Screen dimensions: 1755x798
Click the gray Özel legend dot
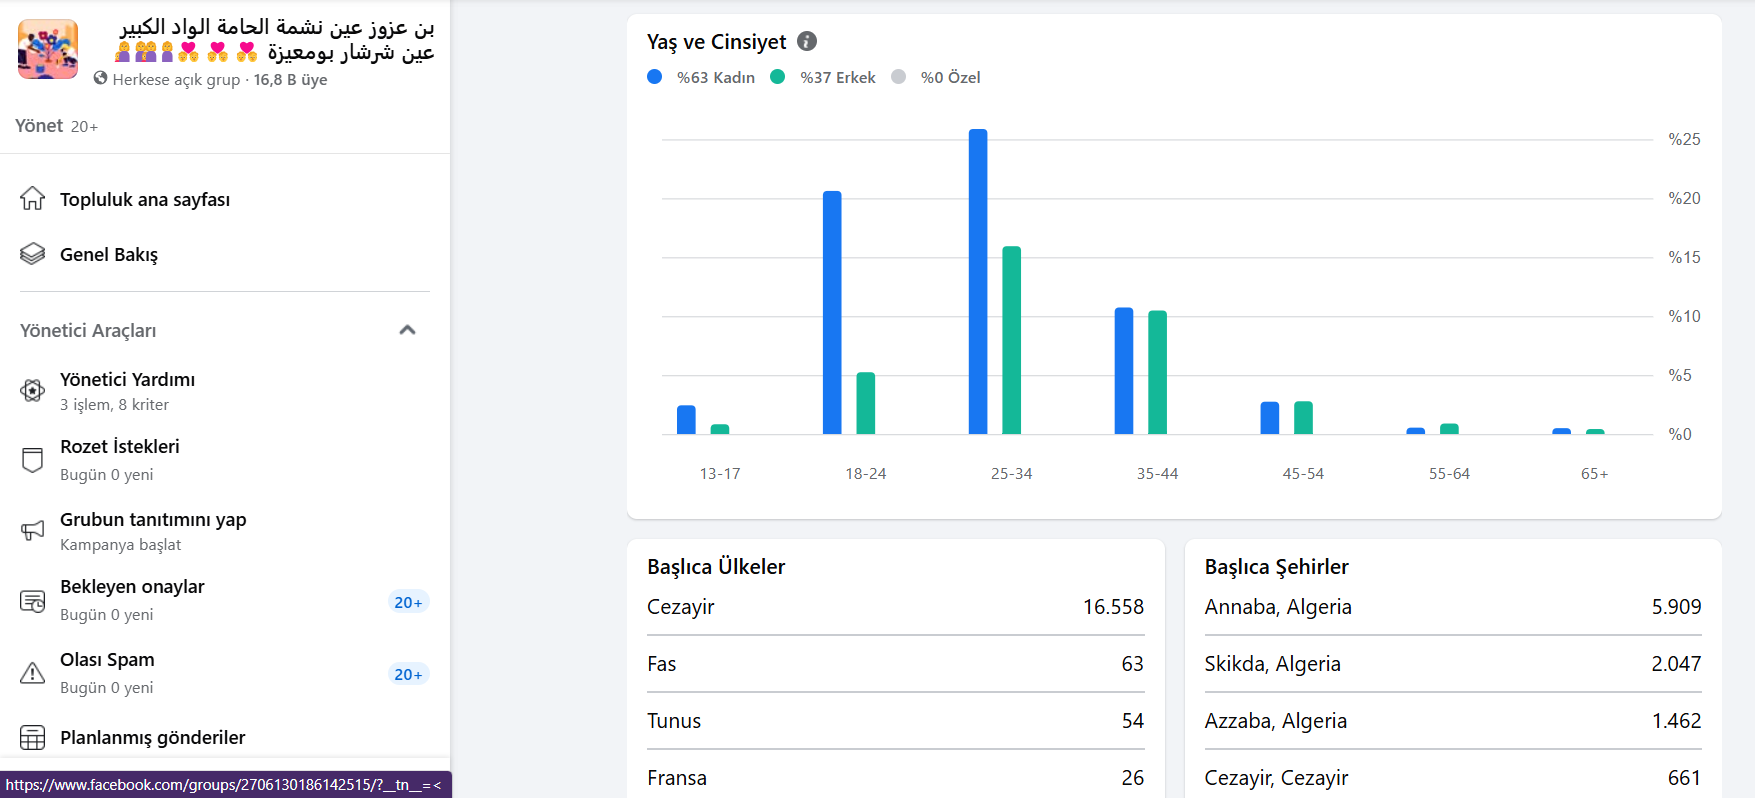pos(899,77)
